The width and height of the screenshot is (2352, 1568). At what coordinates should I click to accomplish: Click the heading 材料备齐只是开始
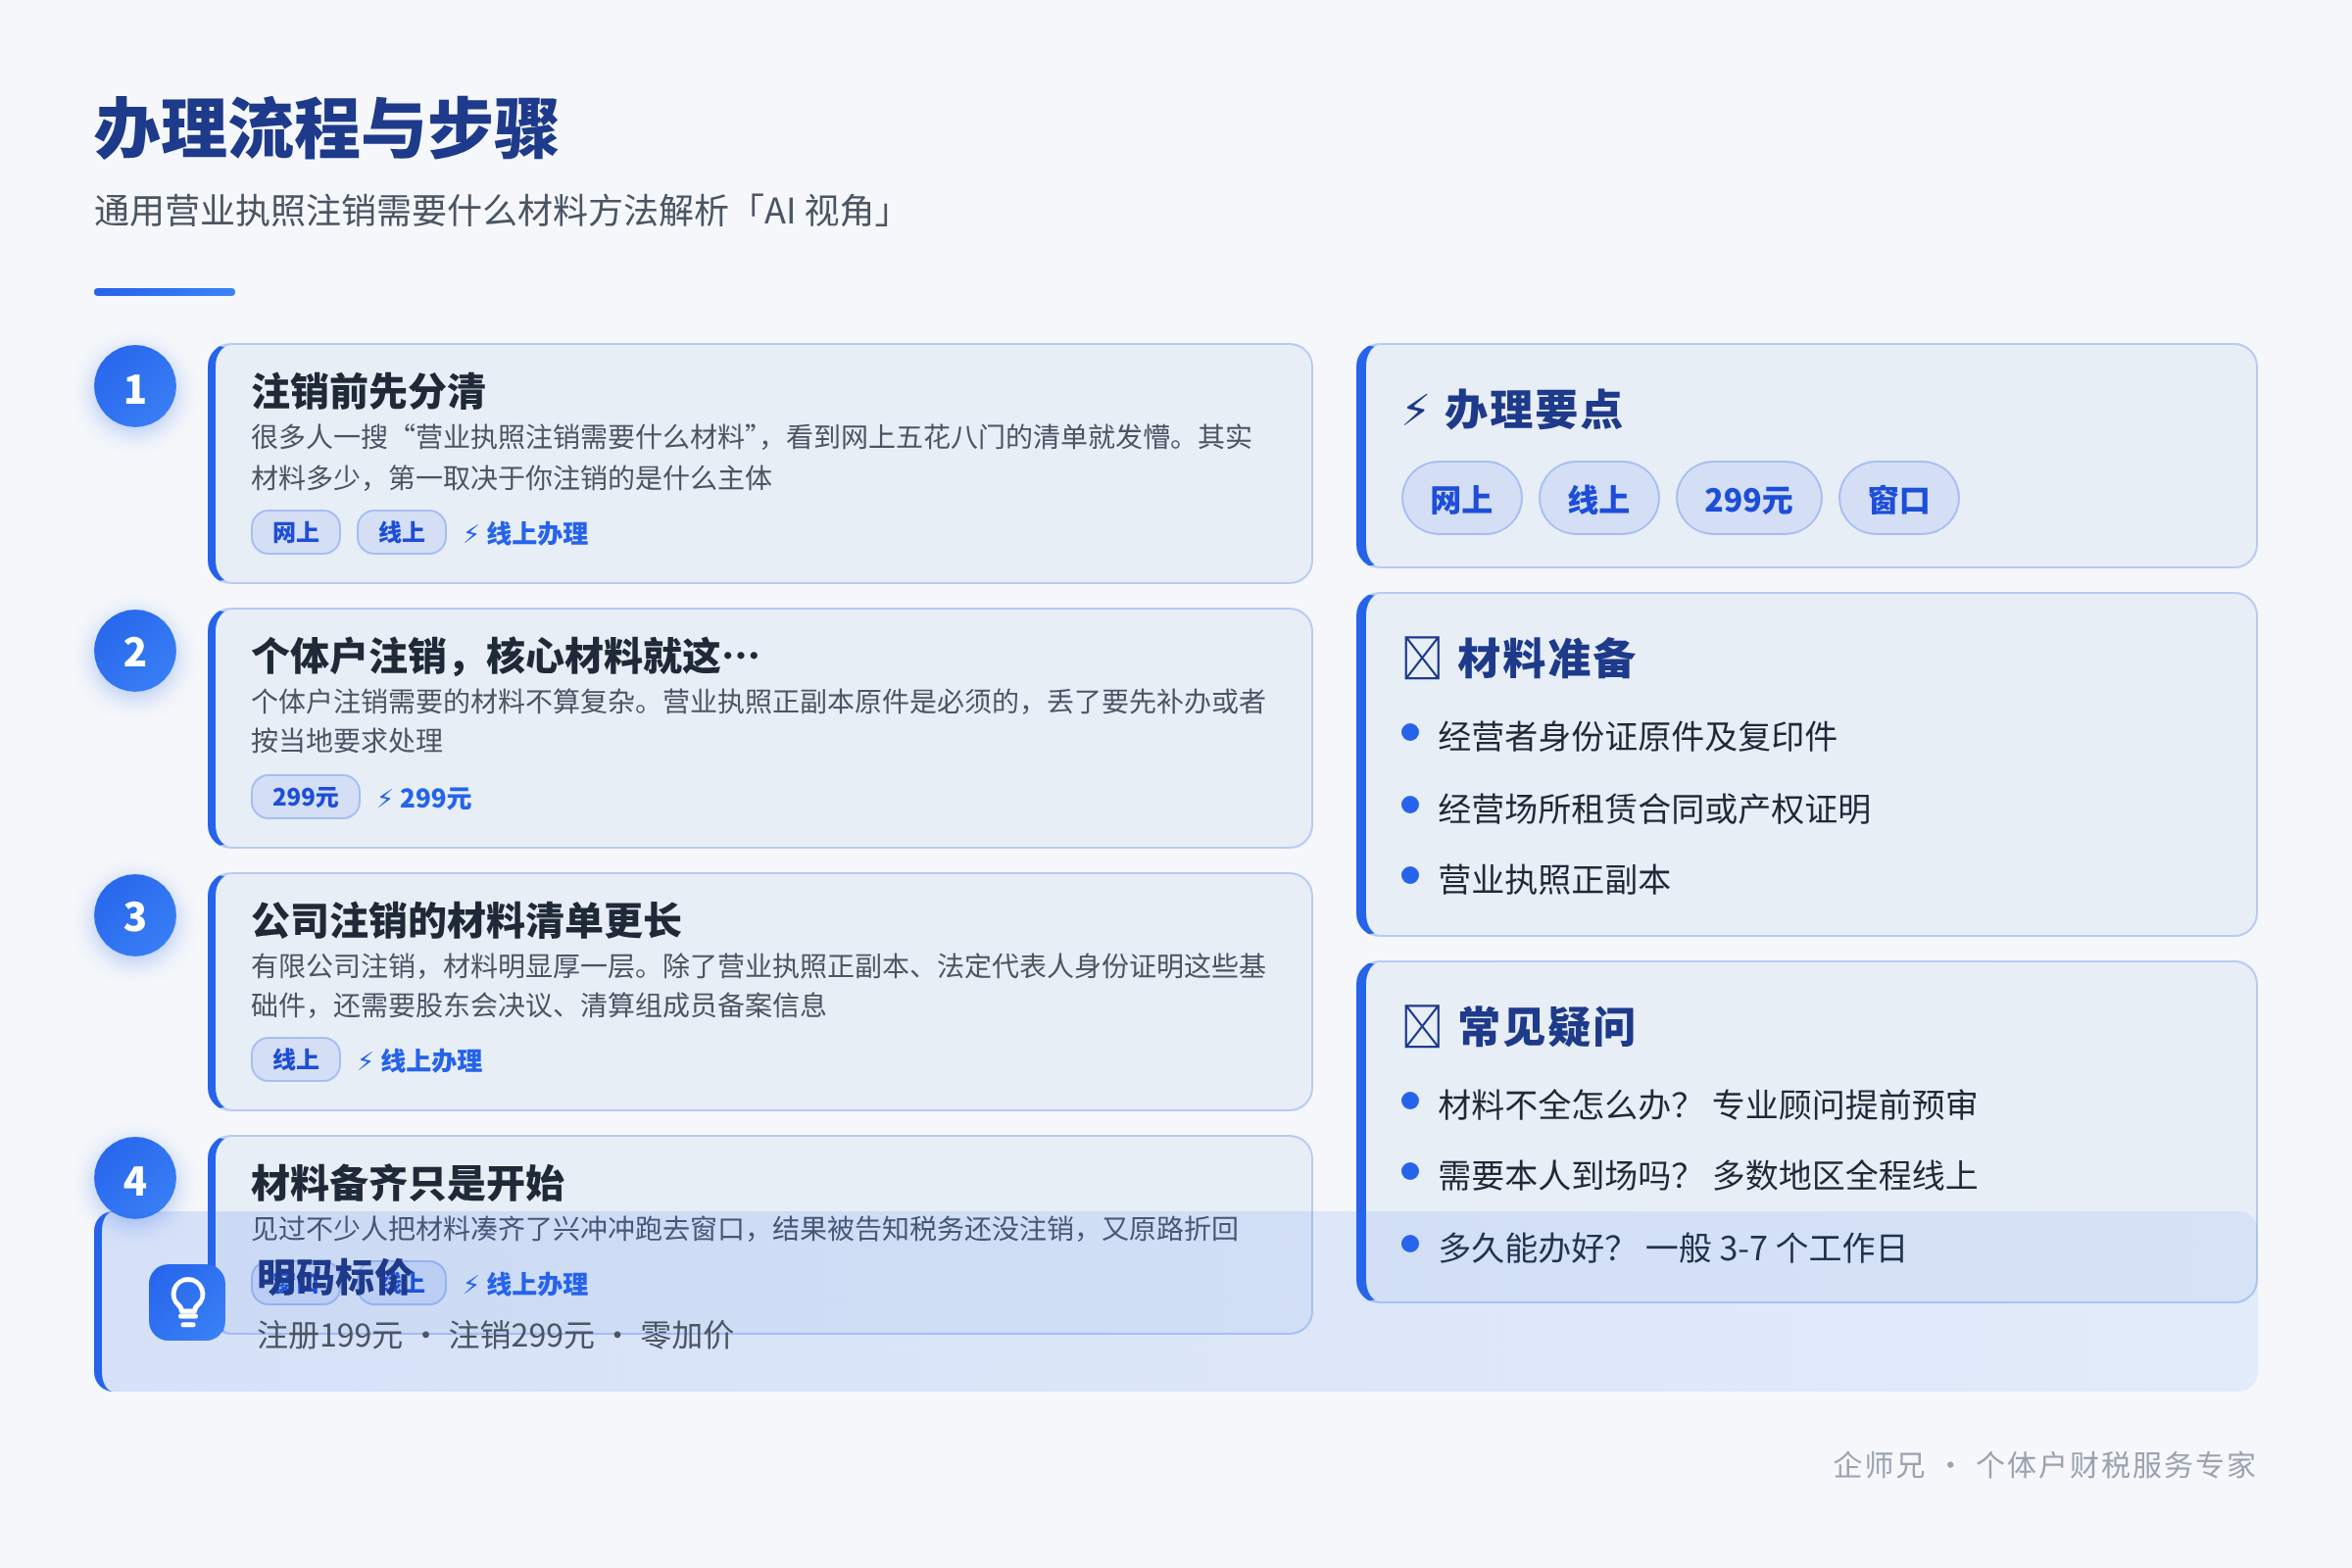408,1183
